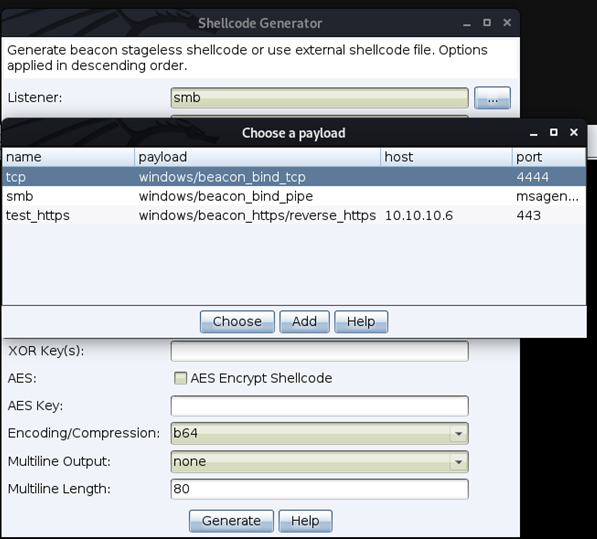Screen dimensions: 597x539
Task: Click Add to create a listener
Action: [x=304, y=322]
